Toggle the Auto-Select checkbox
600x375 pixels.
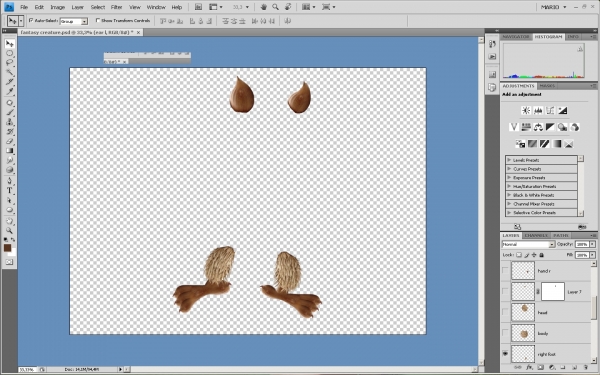tap(31, 20)
